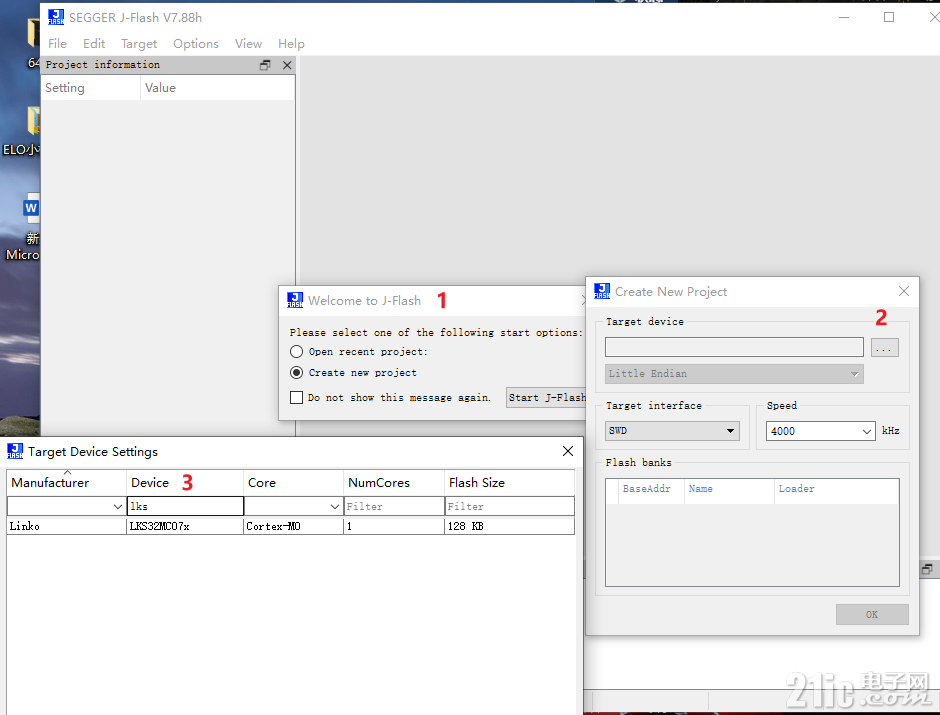The image size is (940, 715).
Task: Open the Speed 4000 kHz dropdown
Action: pyautogui.click(x=820, y=431)
